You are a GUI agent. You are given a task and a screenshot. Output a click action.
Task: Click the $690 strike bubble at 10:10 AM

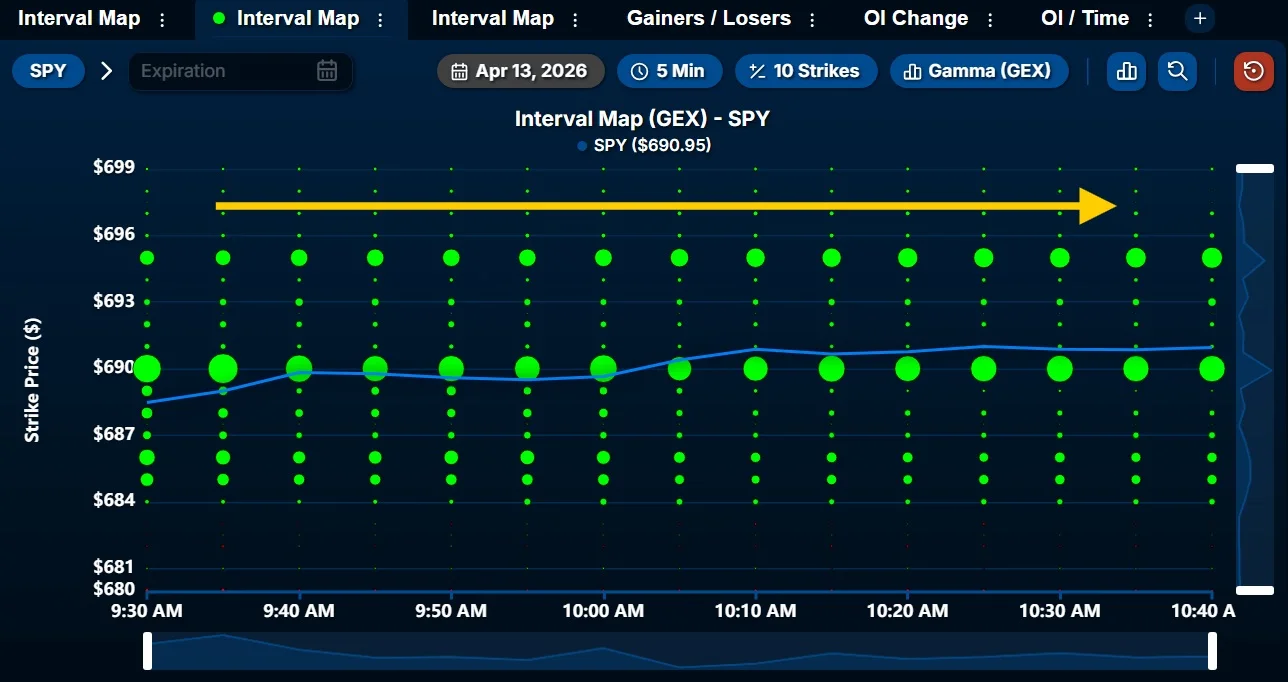click(755, 369)
